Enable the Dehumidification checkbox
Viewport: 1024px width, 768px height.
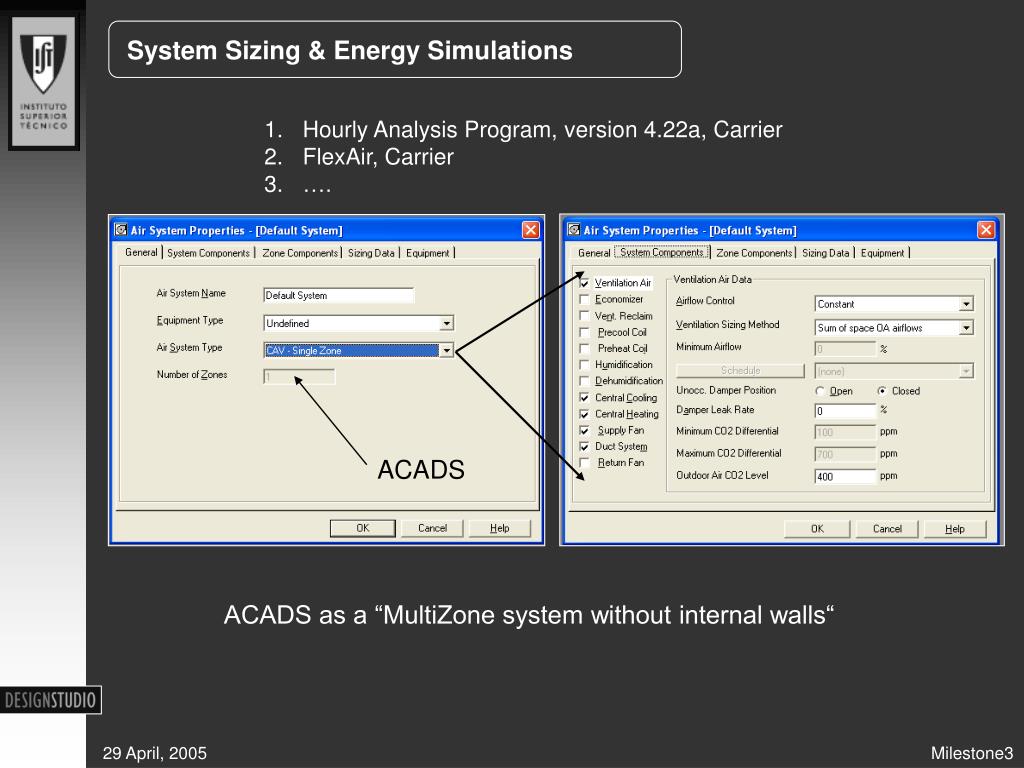[x=584, y=381]
